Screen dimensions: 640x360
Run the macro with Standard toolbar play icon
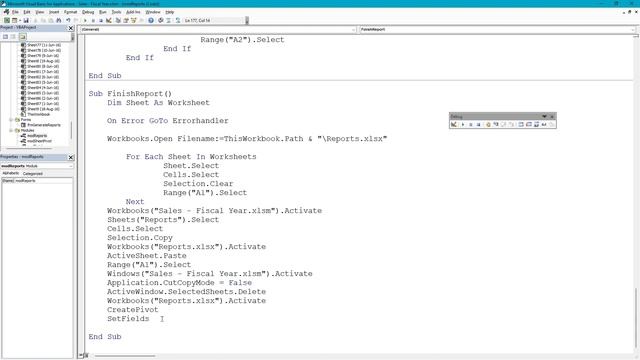click(x=85, y=20)
